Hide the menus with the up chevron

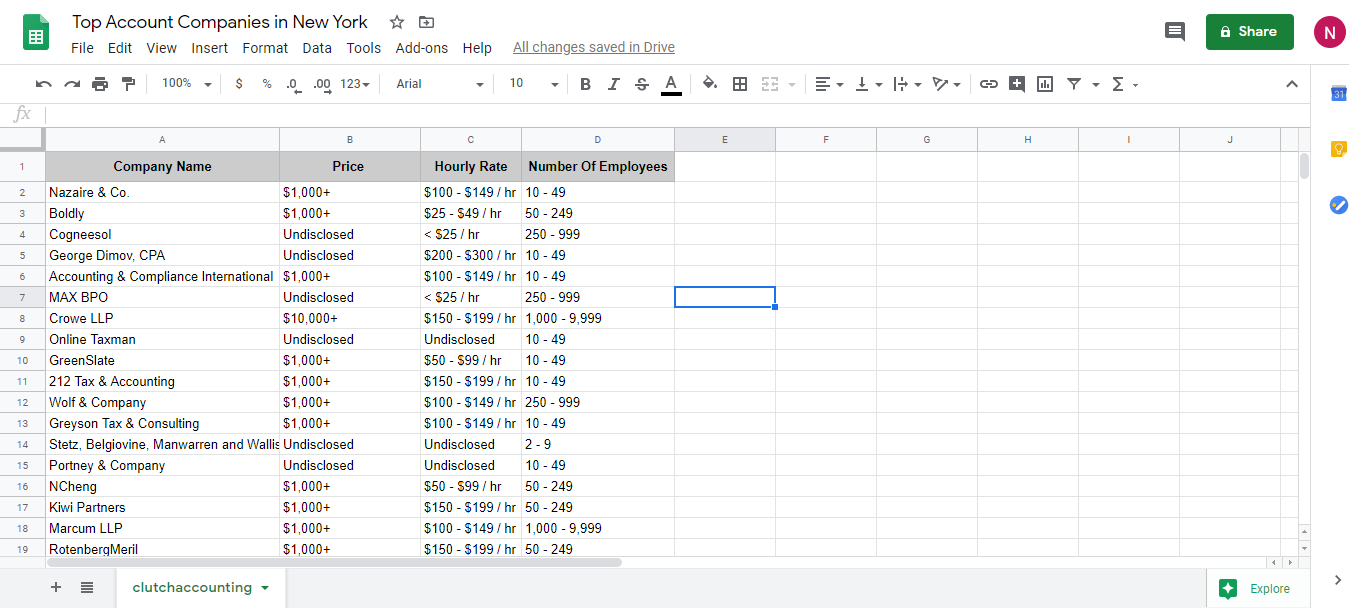(1291, 84)
